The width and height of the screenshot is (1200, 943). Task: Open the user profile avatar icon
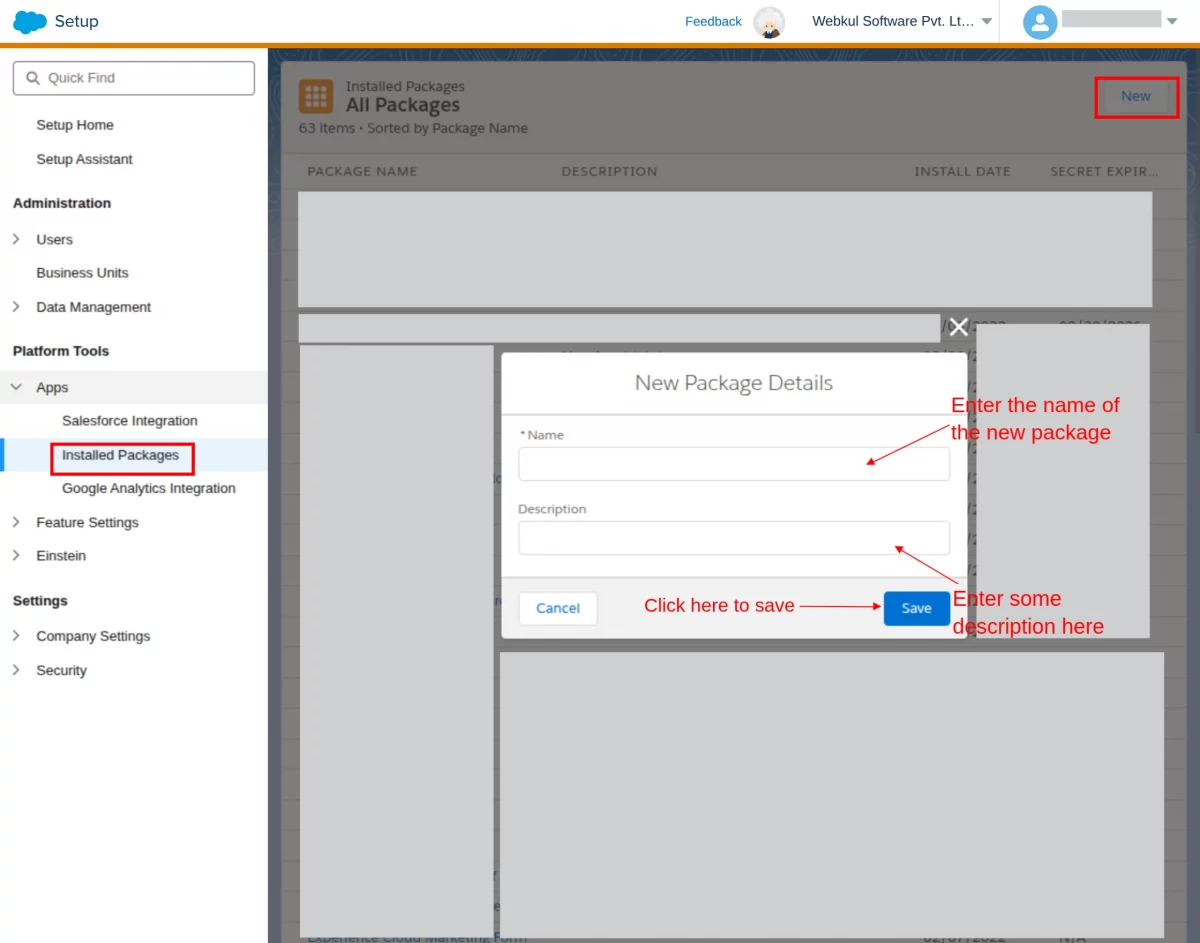coord(1040,22)
